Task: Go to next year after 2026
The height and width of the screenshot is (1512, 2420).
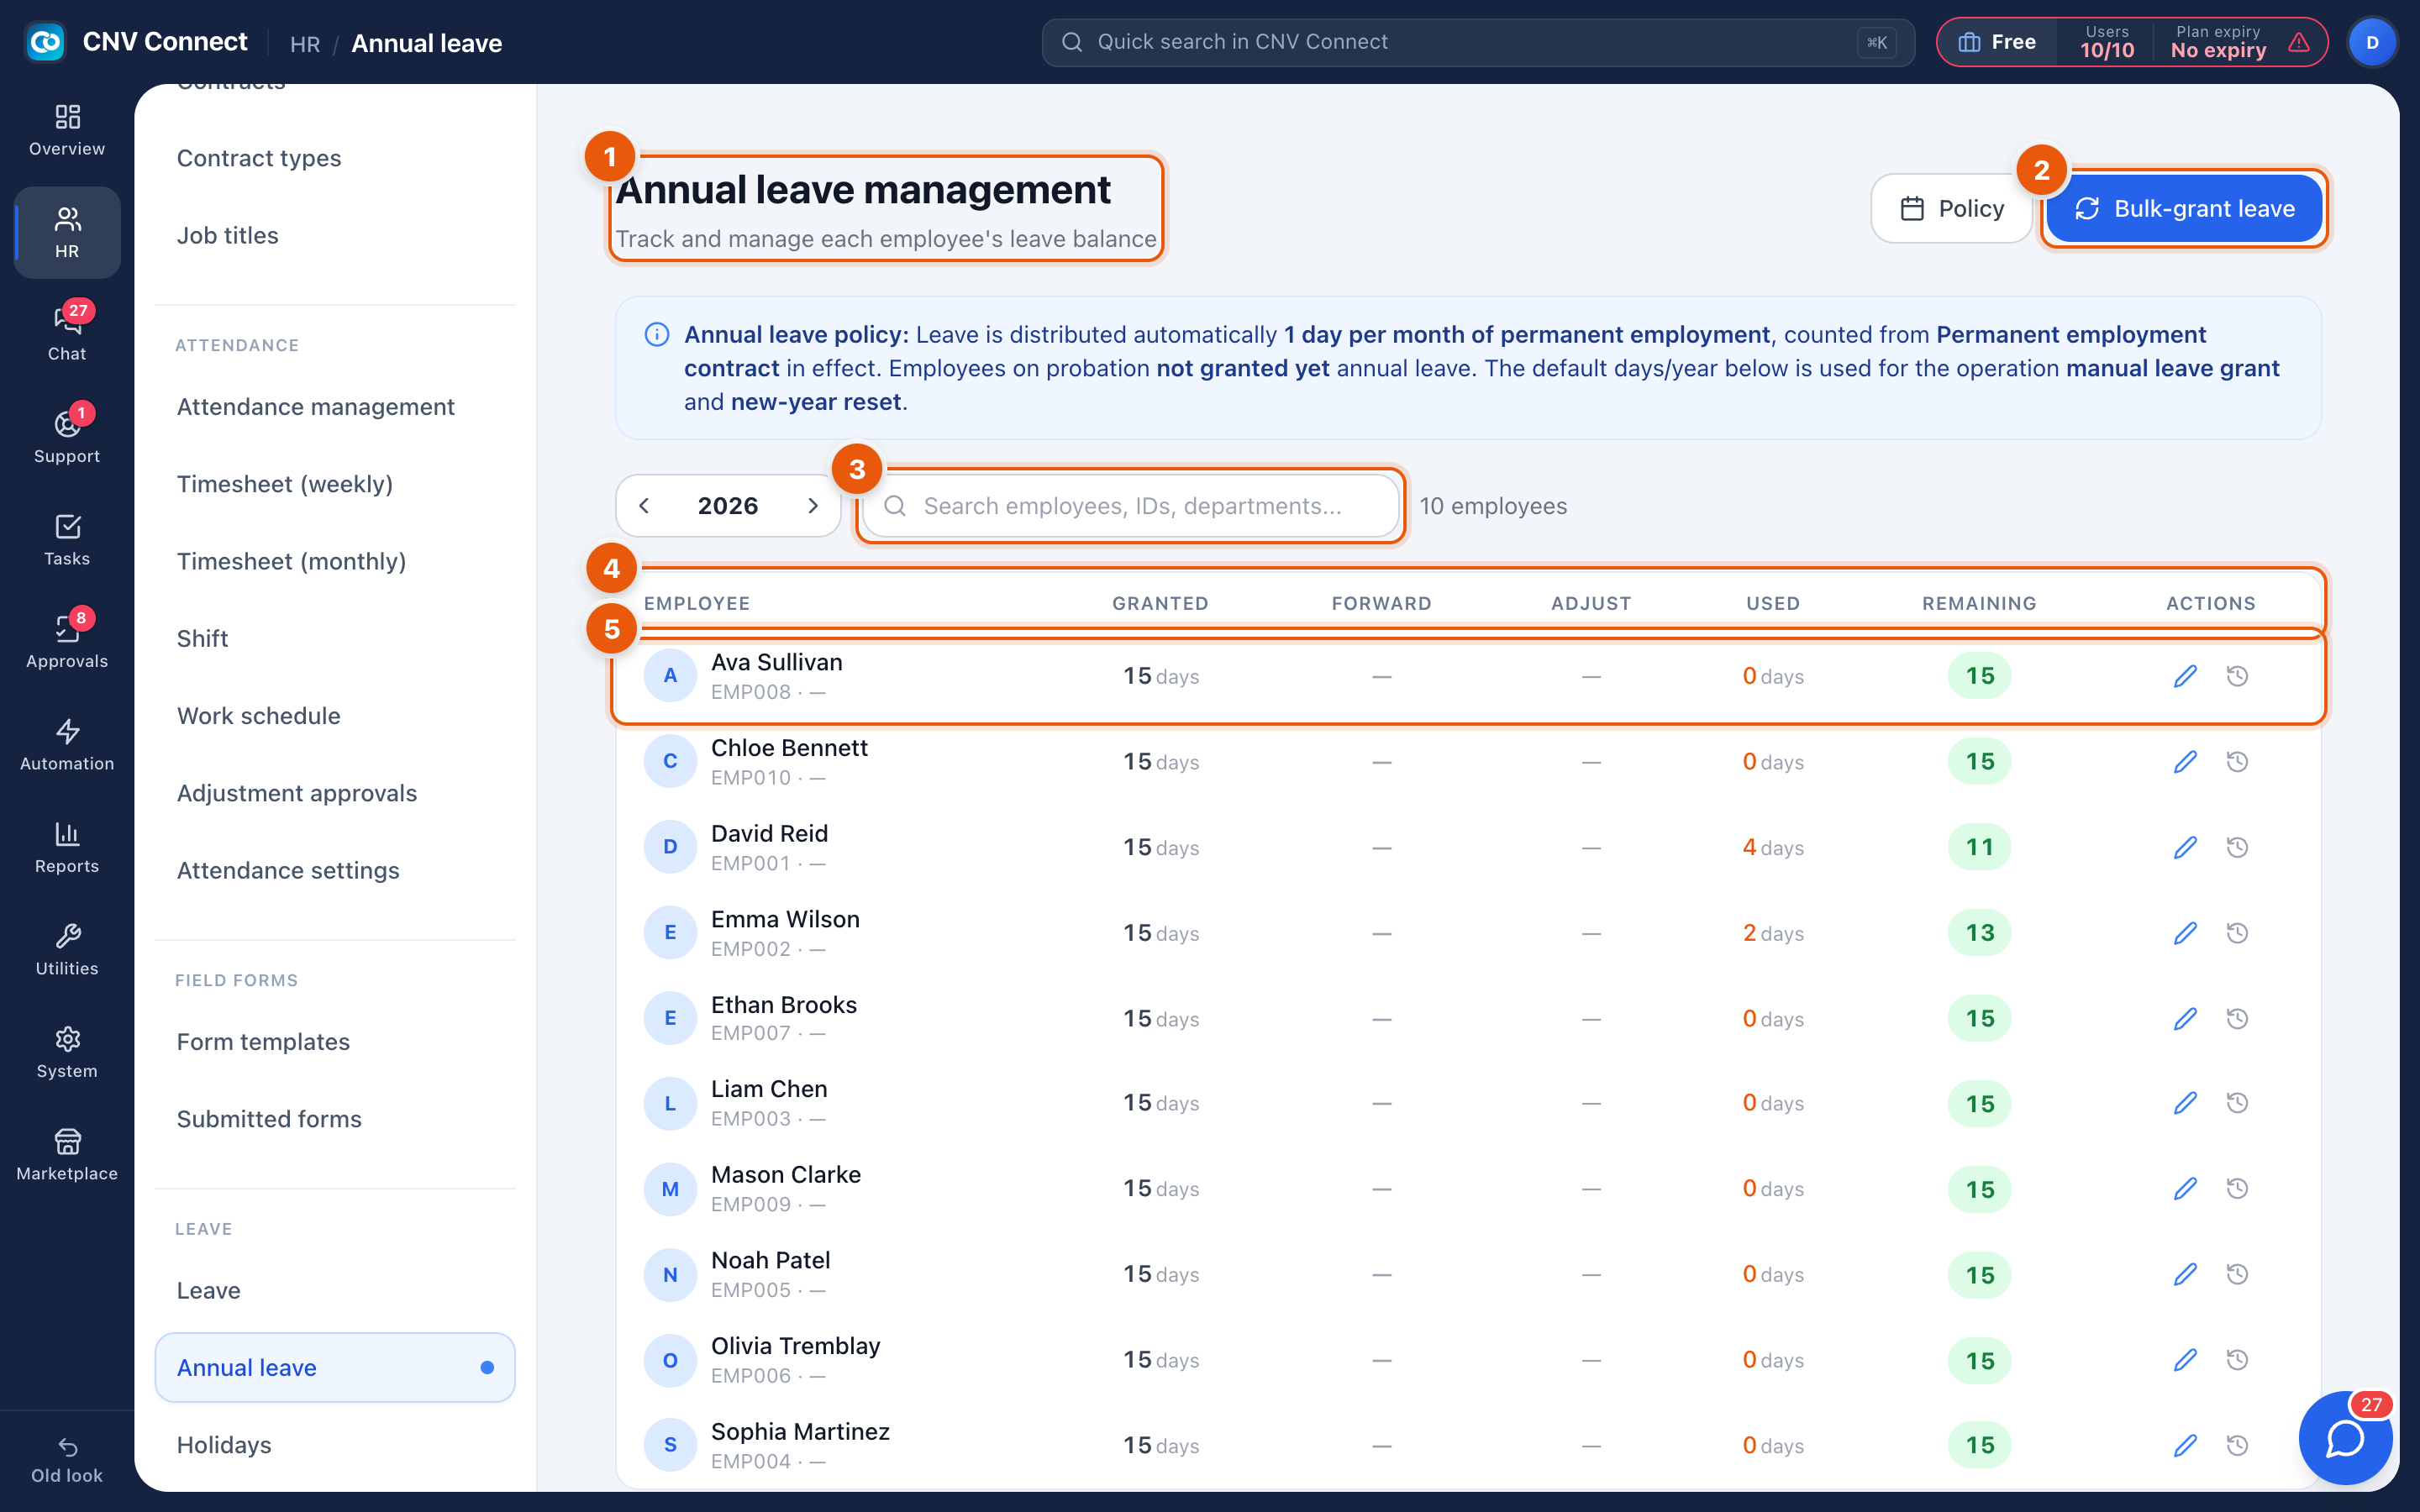Action: [812, 506]
